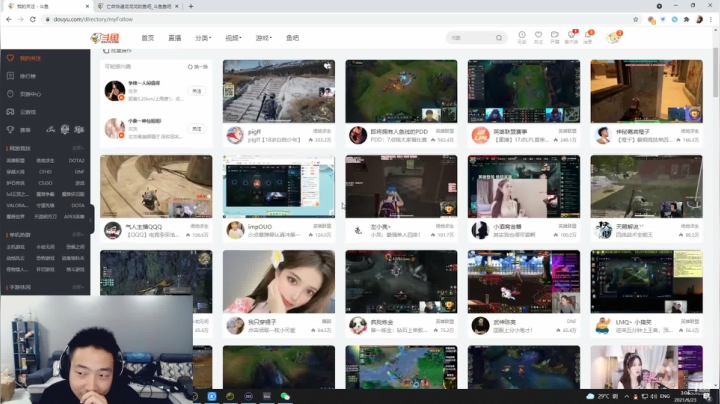Open DNF category in sidebar
The height and width of the screenshot is (404, 720).
point(79,172)
